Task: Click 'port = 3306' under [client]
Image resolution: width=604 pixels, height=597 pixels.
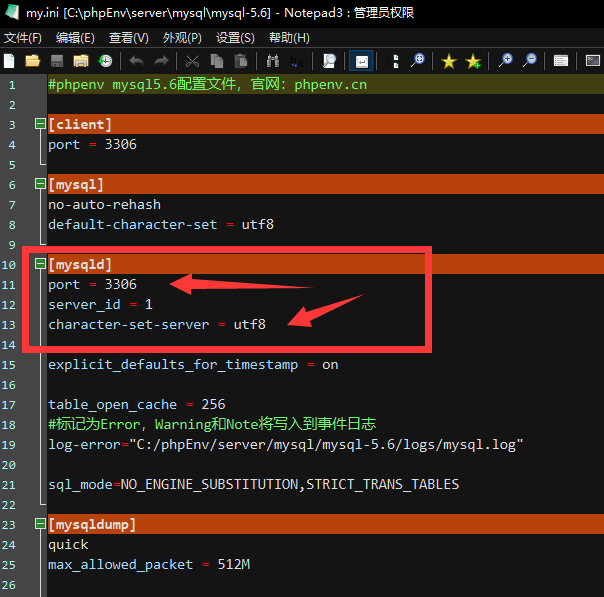Action: 92,144
